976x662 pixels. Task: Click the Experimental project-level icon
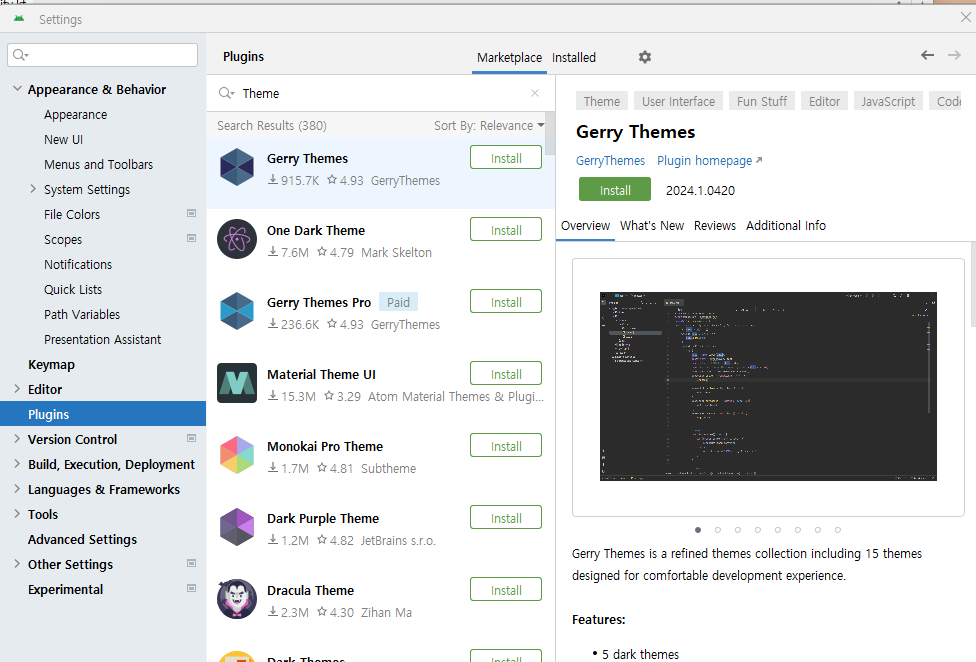192,588
